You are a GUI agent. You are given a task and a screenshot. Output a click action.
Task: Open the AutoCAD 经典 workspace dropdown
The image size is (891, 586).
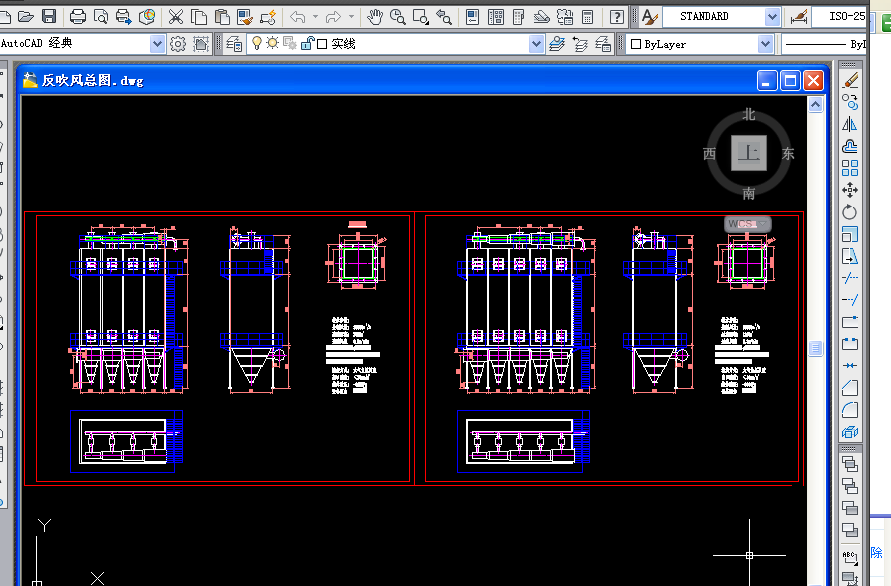(x=157, y=44)
